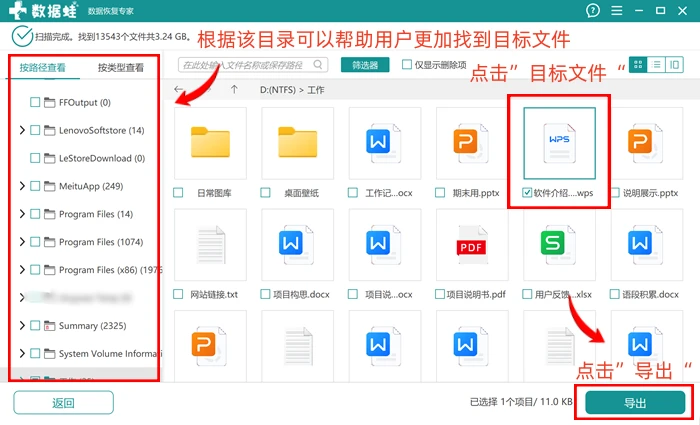Viewport: 700px width, 425px height.
Task: Click the search magnifier icon
Action: click(317, 65)
